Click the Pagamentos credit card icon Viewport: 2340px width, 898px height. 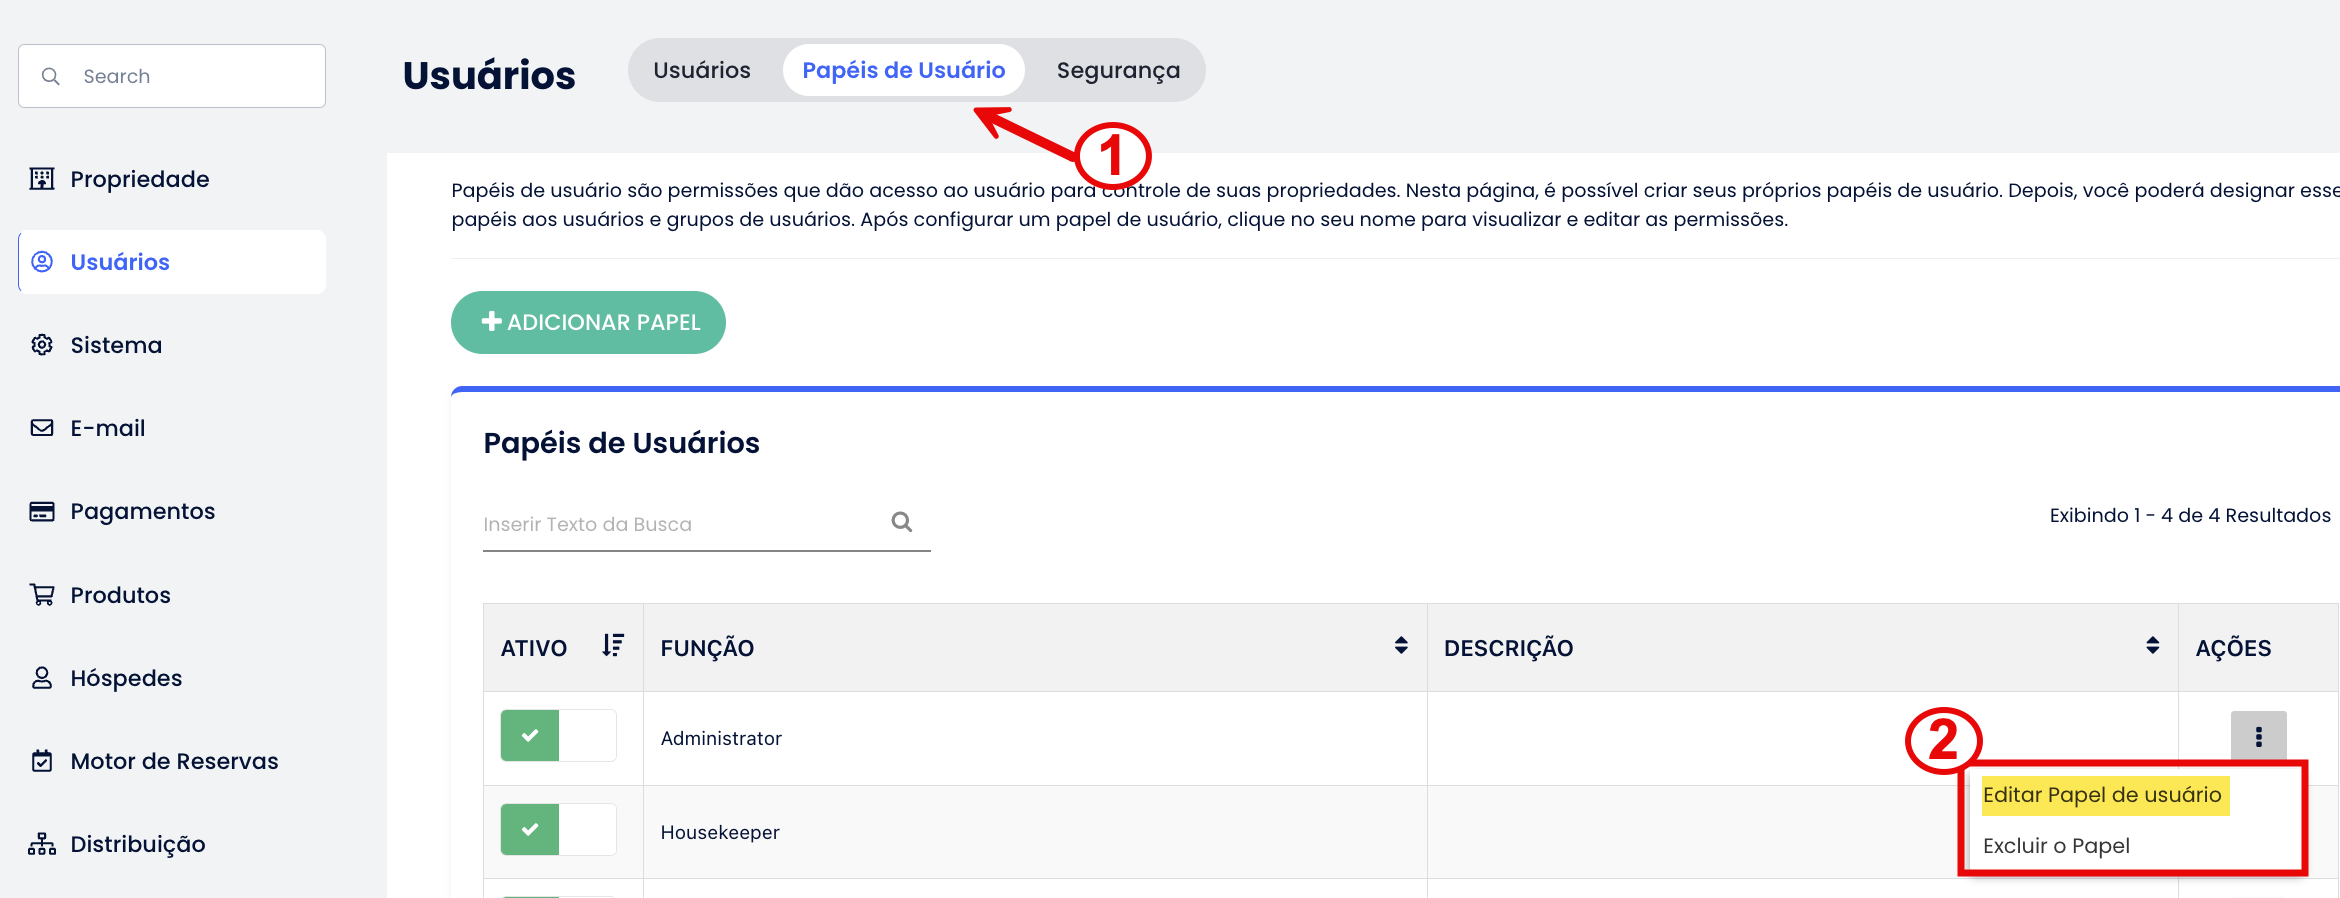tap(42, 512)
